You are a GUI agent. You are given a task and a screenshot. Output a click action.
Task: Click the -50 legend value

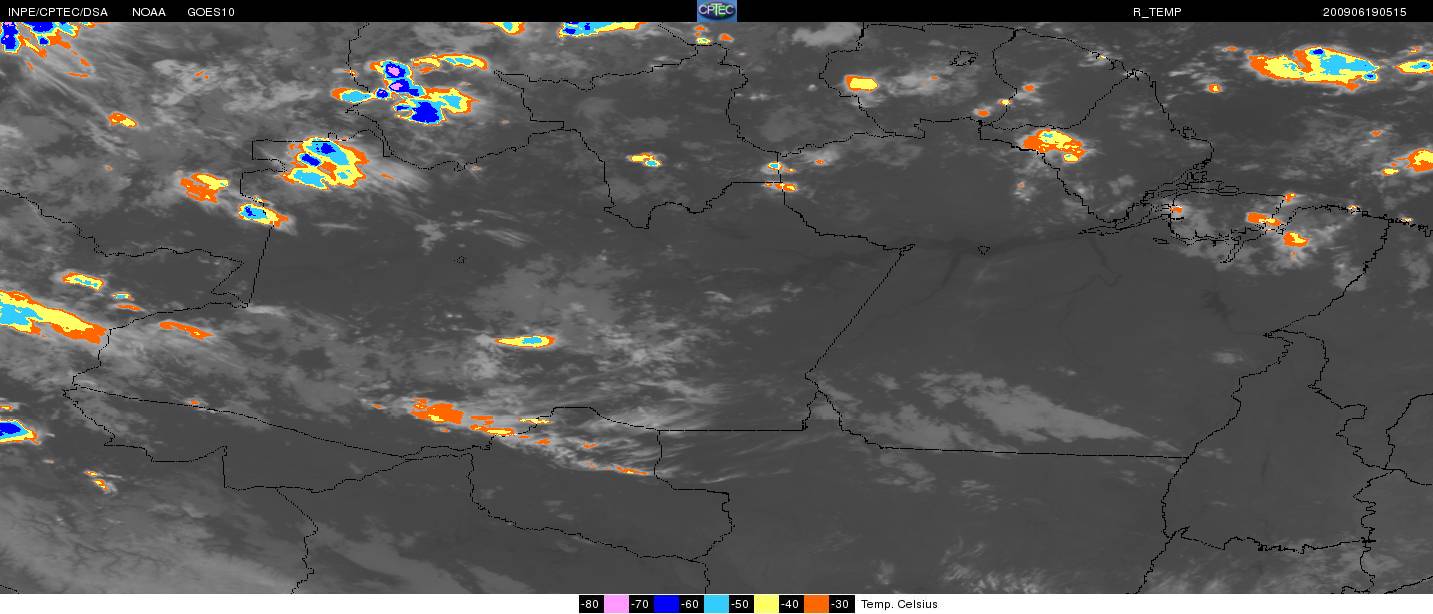[x=741, y=604]
